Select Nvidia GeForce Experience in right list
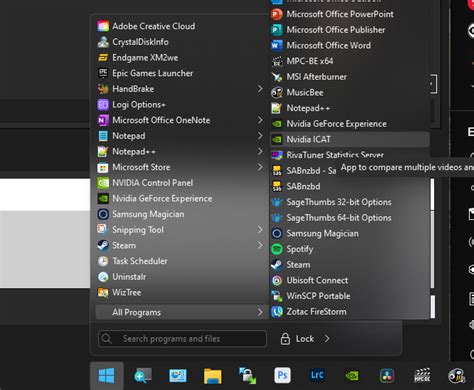 (349, 124)
